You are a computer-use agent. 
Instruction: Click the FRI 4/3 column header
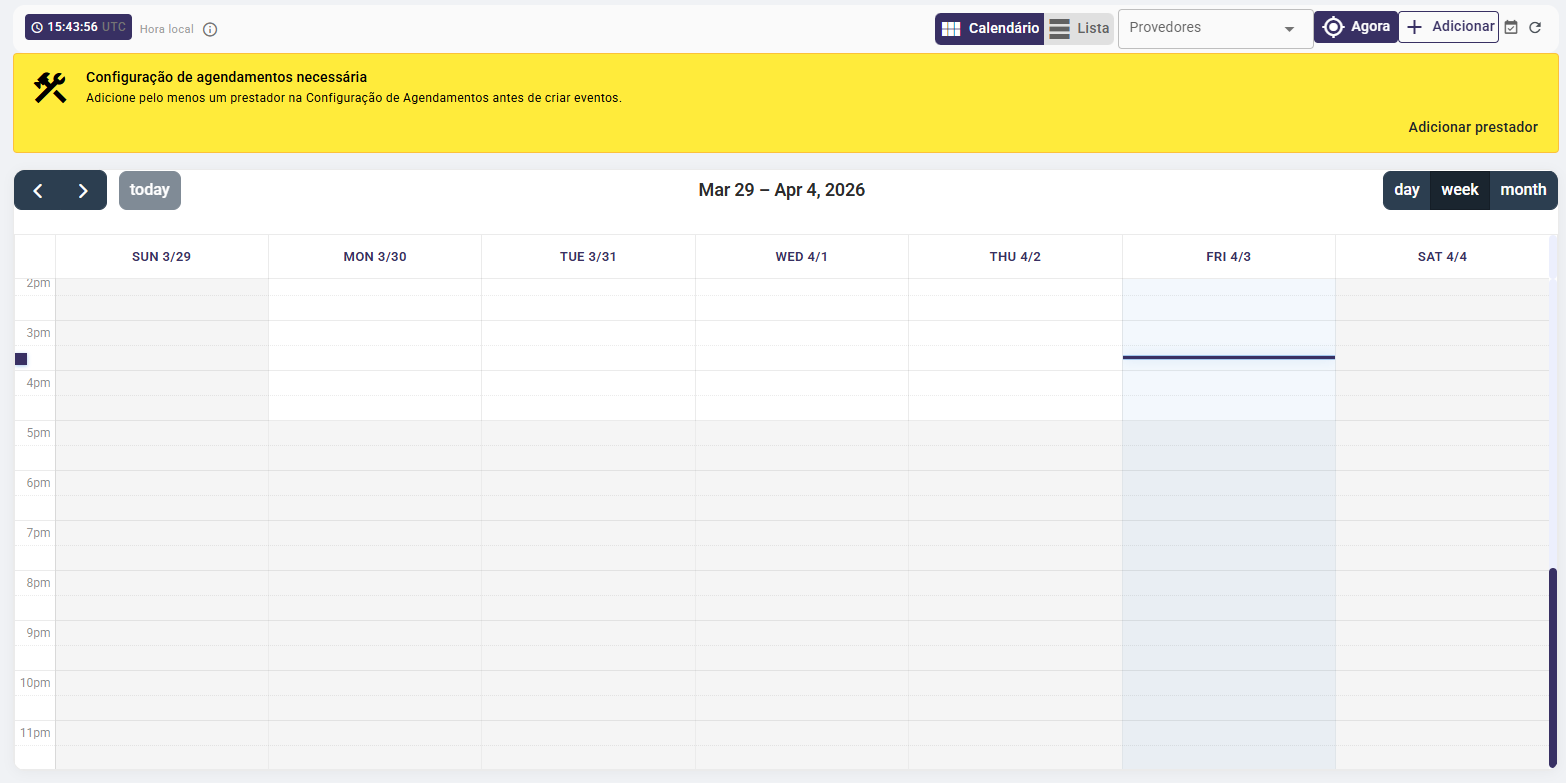pos(1229,257)
